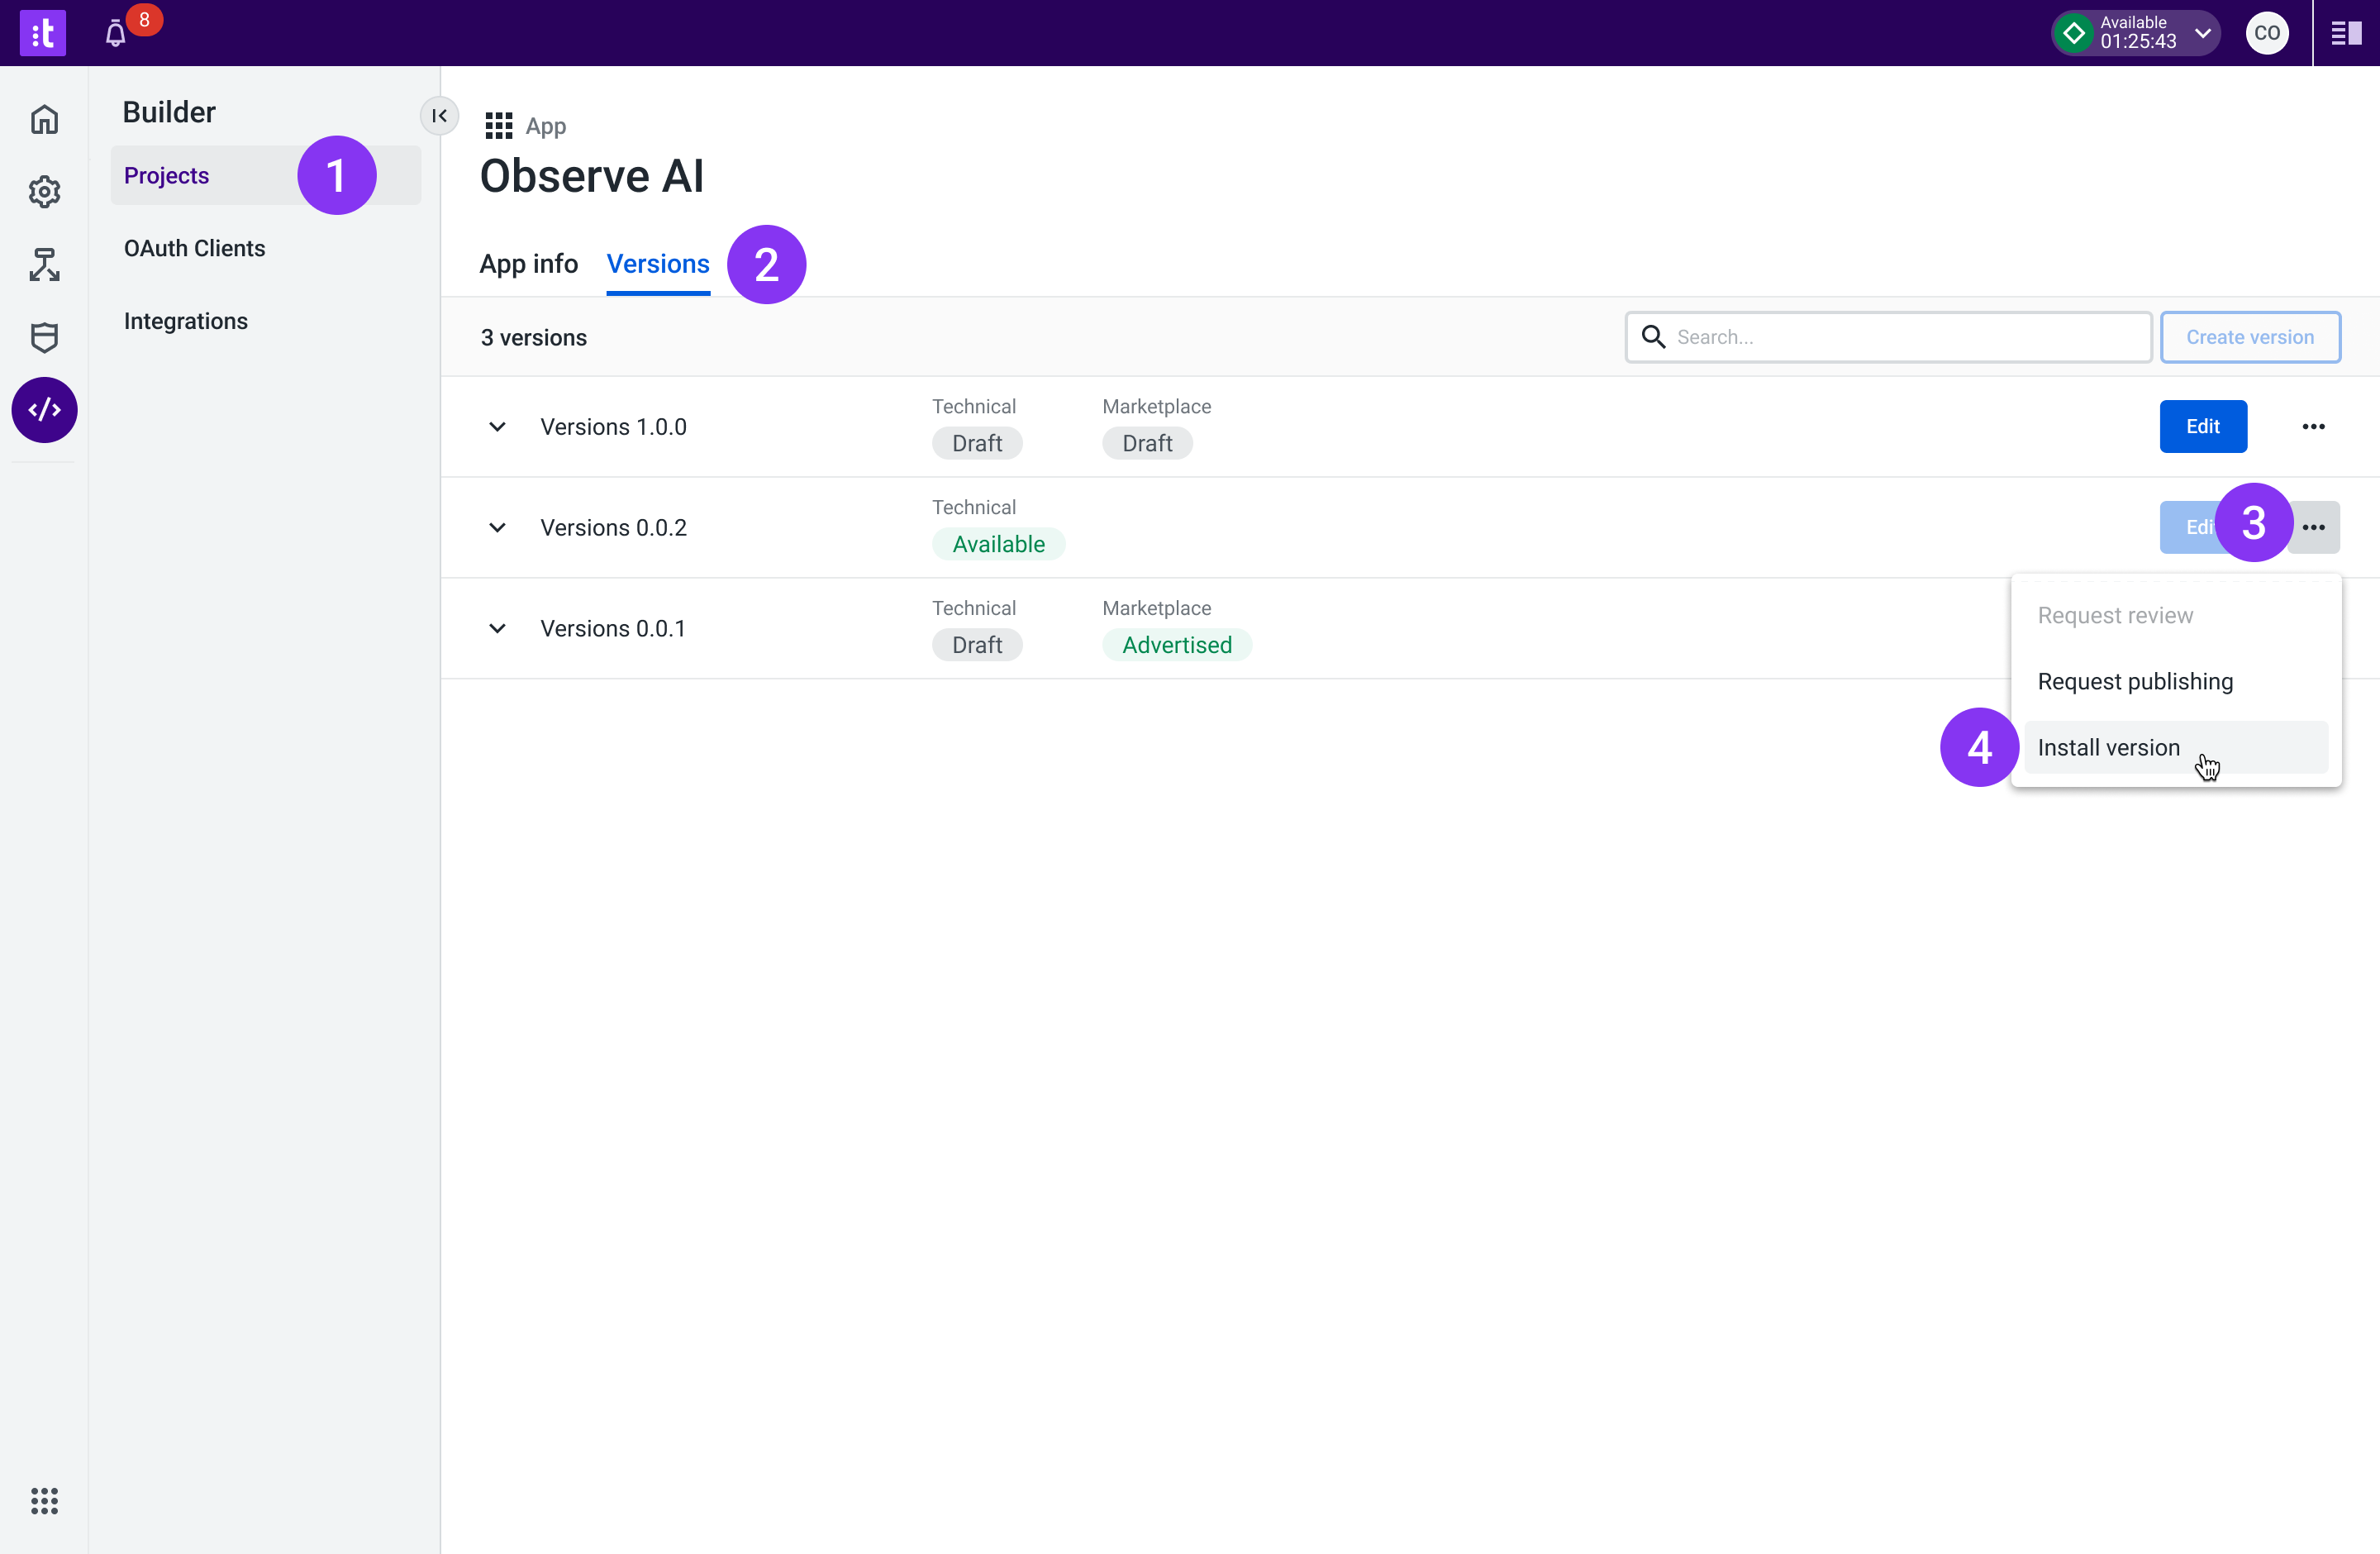This screenshot has width=2380, height=1554.
Task: Expand the Versions 0.0.1 row
Action: click(497, 629)
